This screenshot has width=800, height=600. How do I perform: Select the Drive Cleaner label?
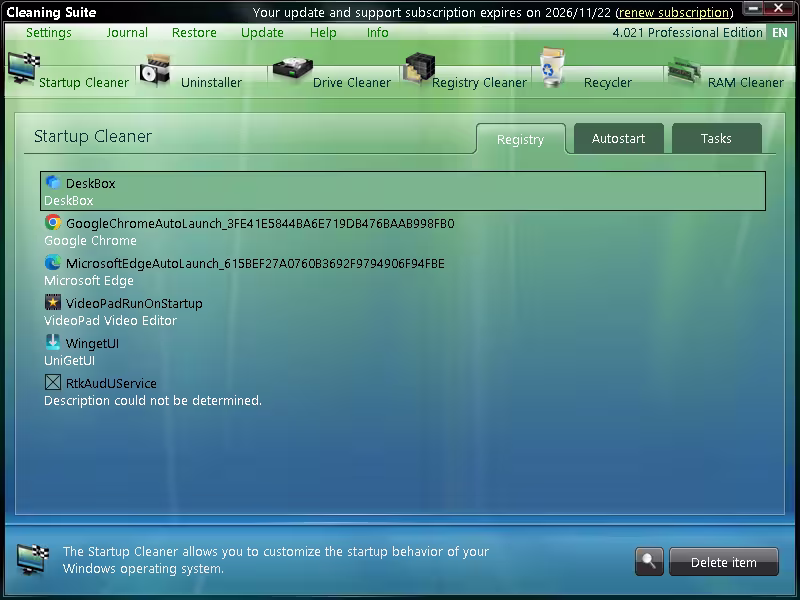[x=352, y=82]
